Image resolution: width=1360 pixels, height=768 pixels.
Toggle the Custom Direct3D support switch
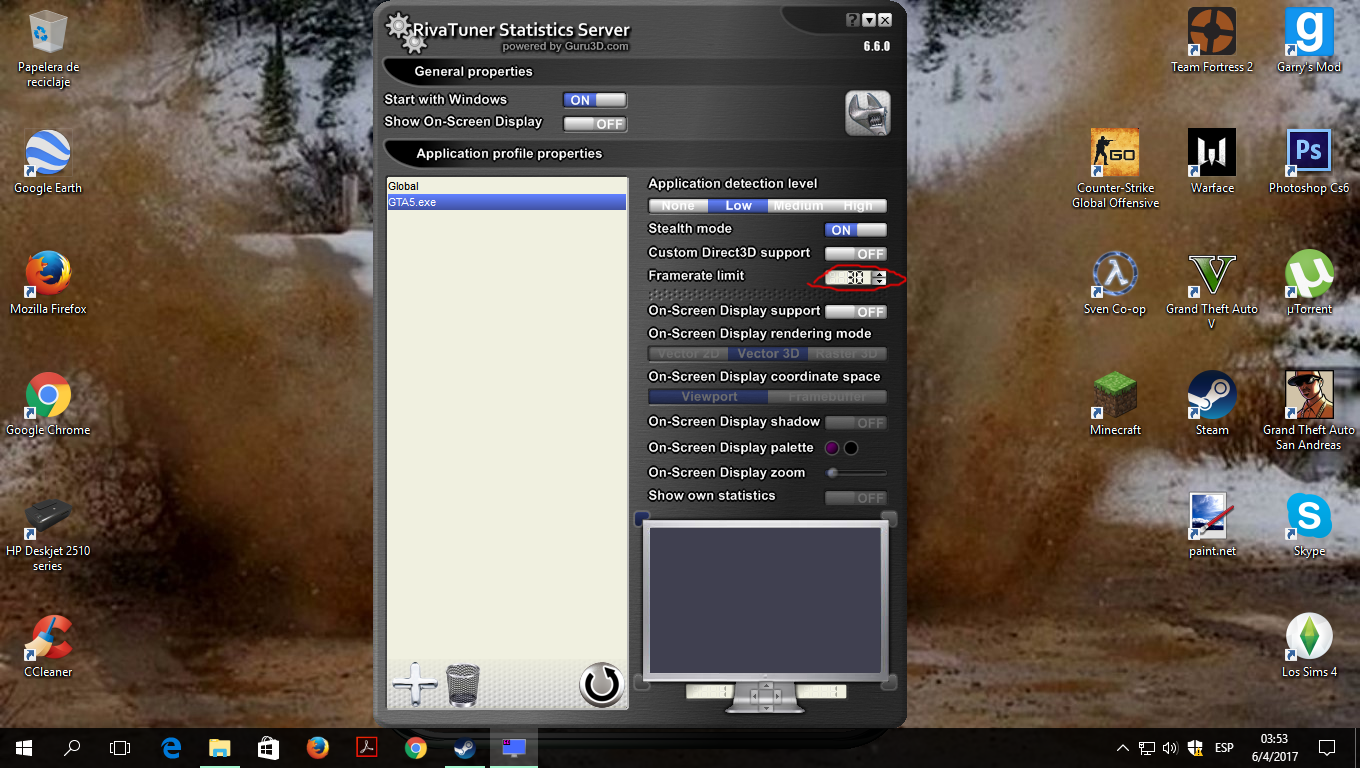[856, 254]
